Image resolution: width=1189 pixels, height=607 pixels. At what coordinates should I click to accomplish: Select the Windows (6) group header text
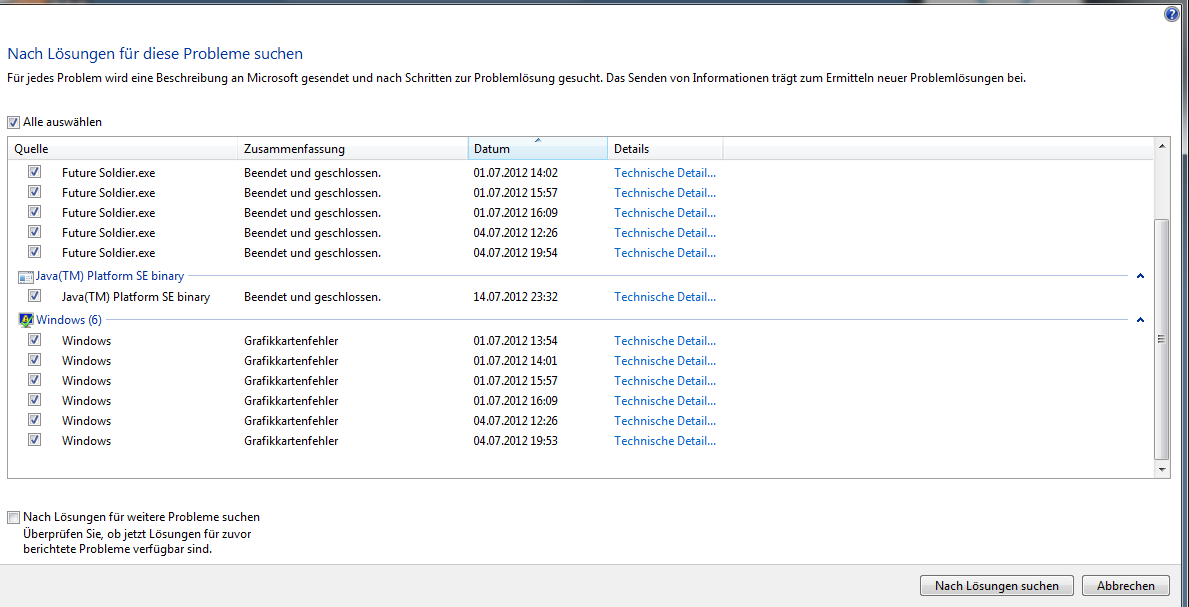(69, 320)
